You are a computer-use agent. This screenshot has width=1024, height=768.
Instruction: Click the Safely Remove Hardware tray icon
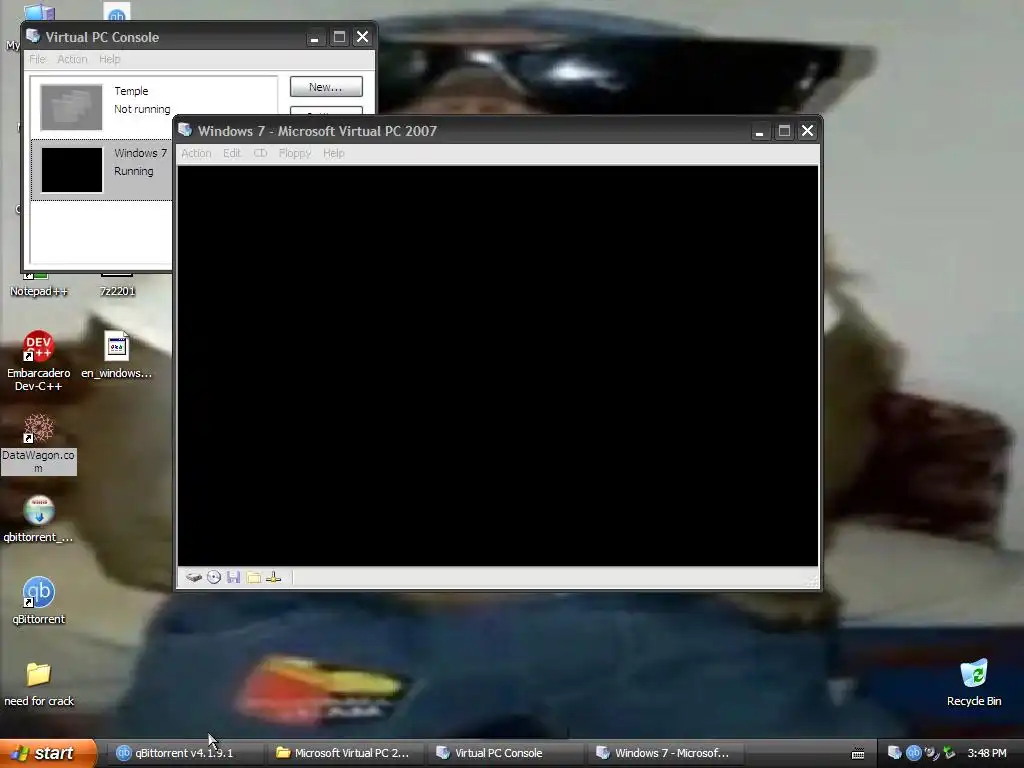point(950,753)
